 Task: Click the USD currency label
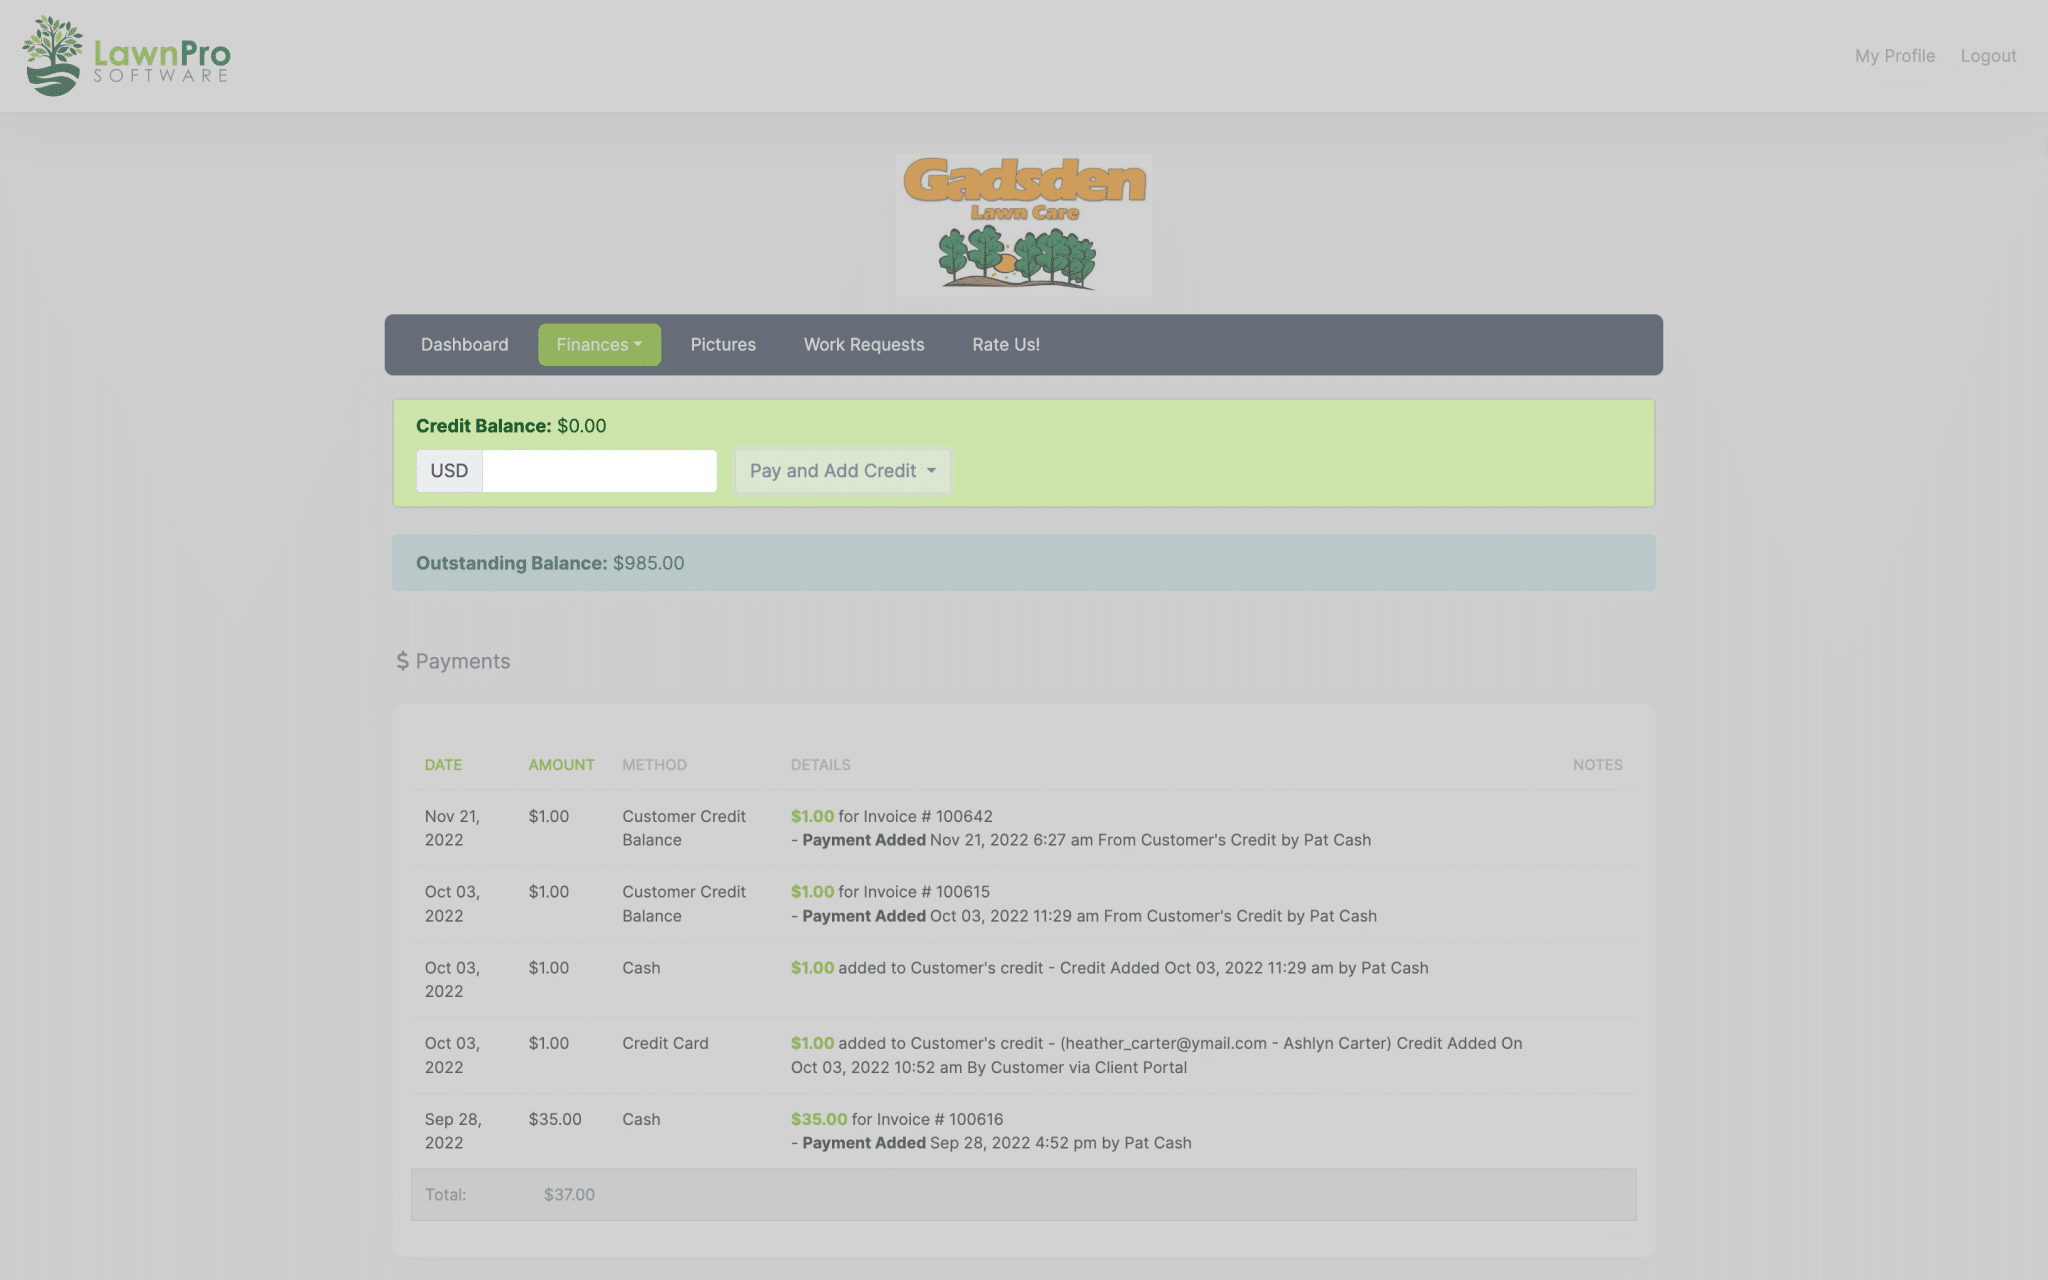(448, 470)
